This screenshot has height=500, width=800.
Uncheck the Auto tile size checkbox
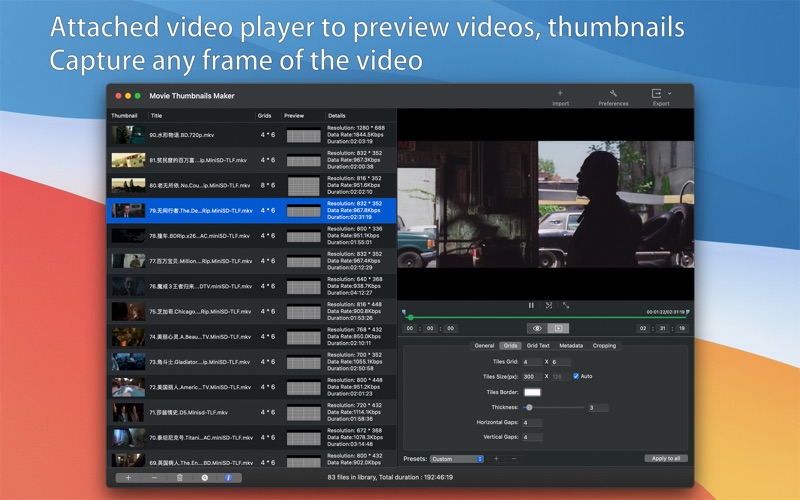click(x=576, y=376)
